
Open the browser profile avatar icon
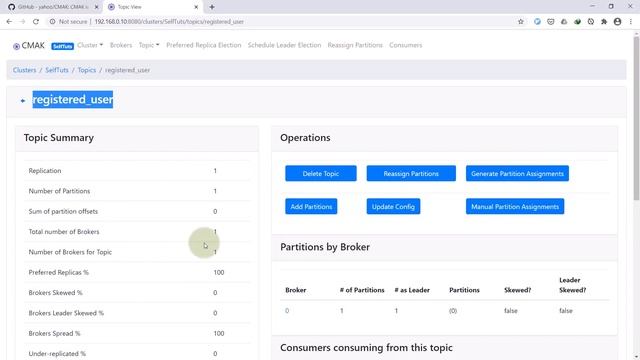[618, 22]
